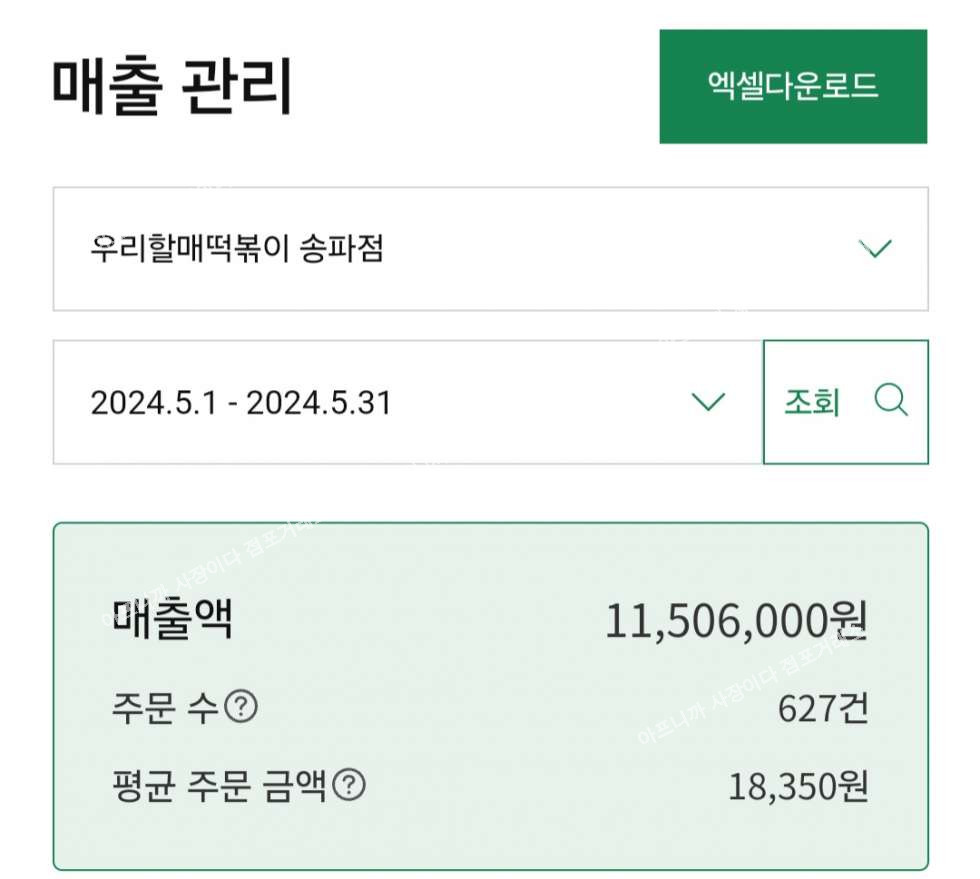Click the magnifying glass search icon

pyautogui.click(x=890, y=401)
